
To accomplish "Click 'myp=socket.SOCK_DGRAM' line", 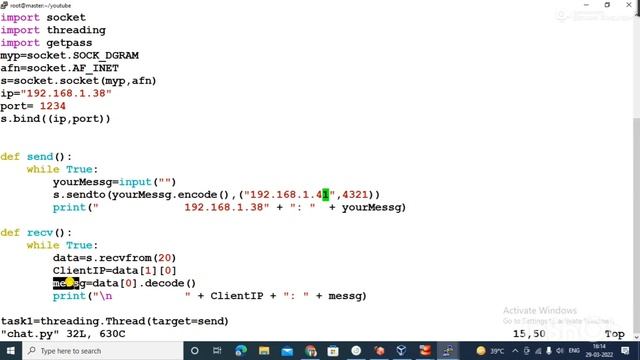I will [69, 56].
